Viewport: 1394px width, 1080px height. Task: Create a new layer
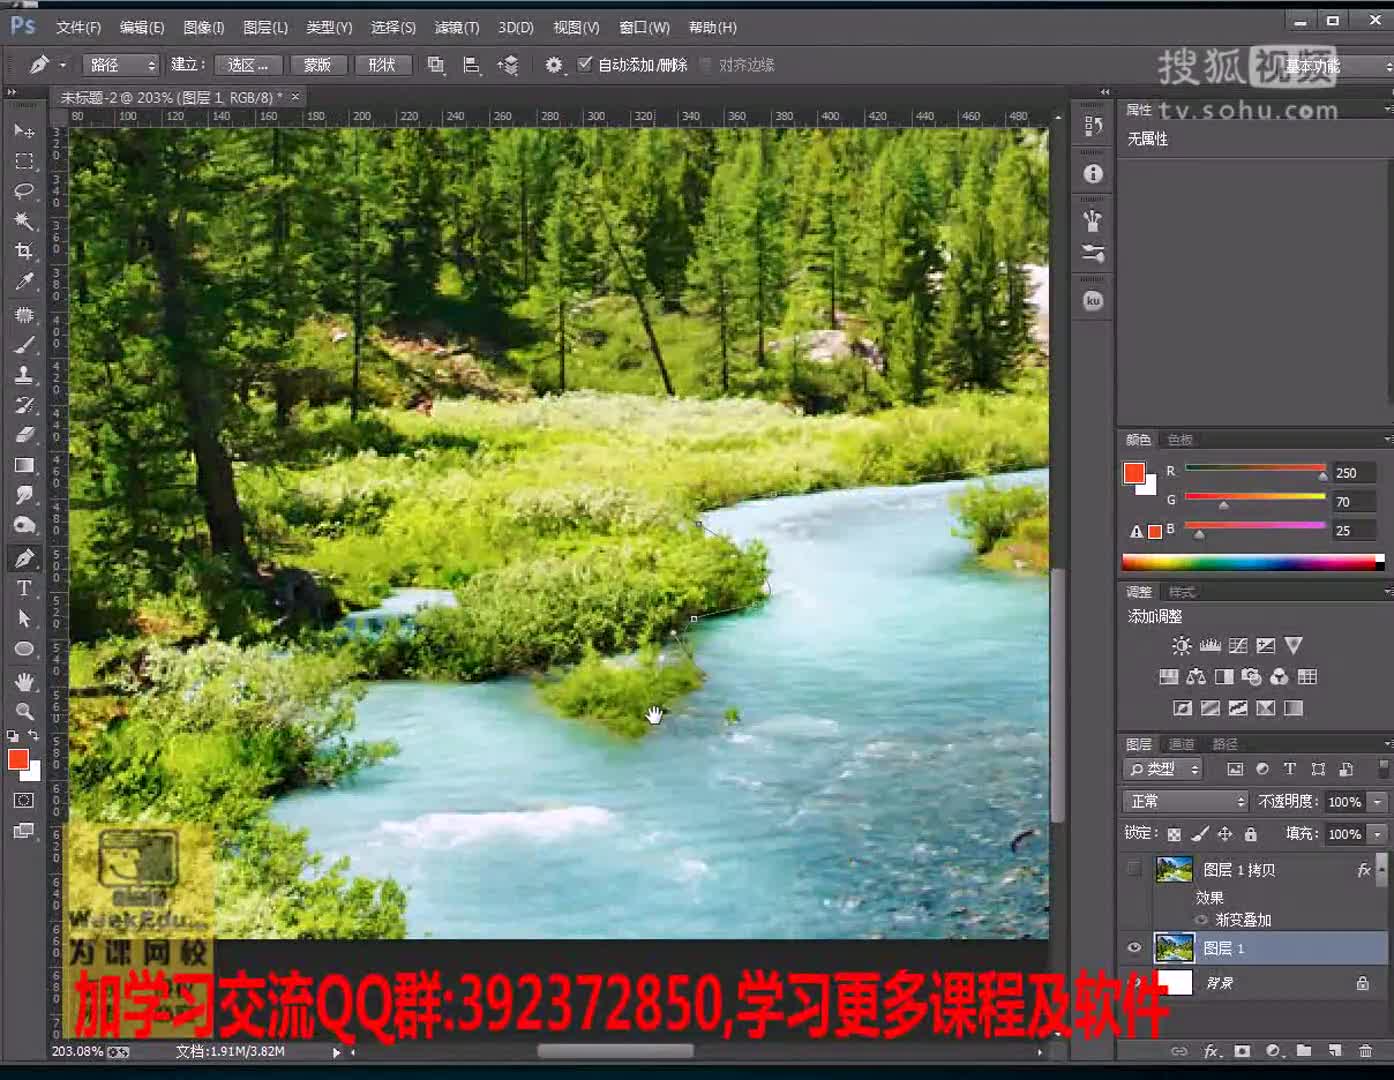point(1335,1051)
